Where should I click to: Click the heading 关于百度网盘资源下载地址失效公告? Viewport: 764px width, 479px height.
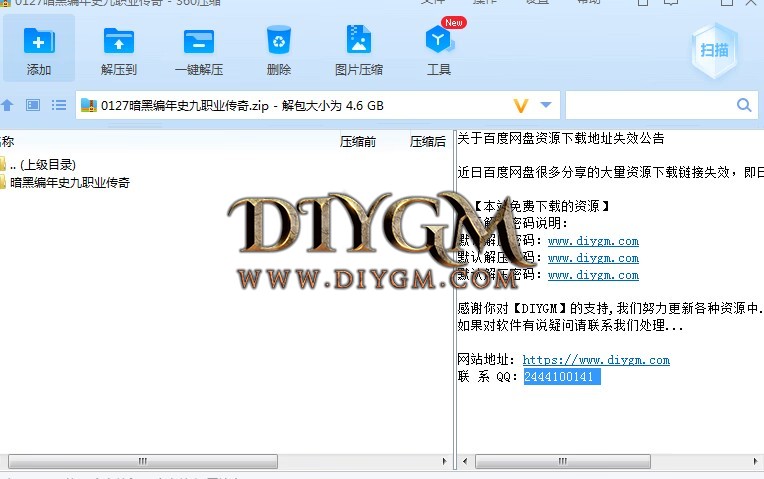coord(561,138)
